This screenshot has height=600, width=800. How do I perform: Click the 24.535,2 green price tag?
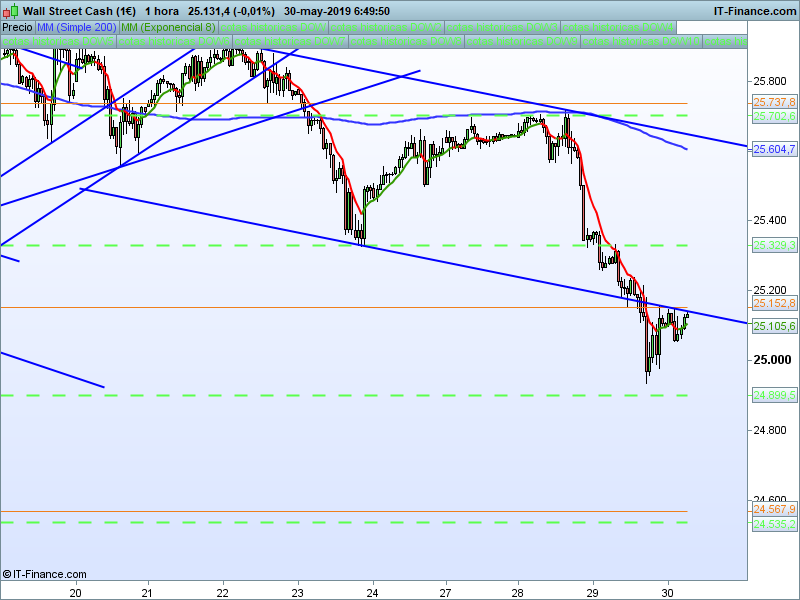(x=774, y=524)
